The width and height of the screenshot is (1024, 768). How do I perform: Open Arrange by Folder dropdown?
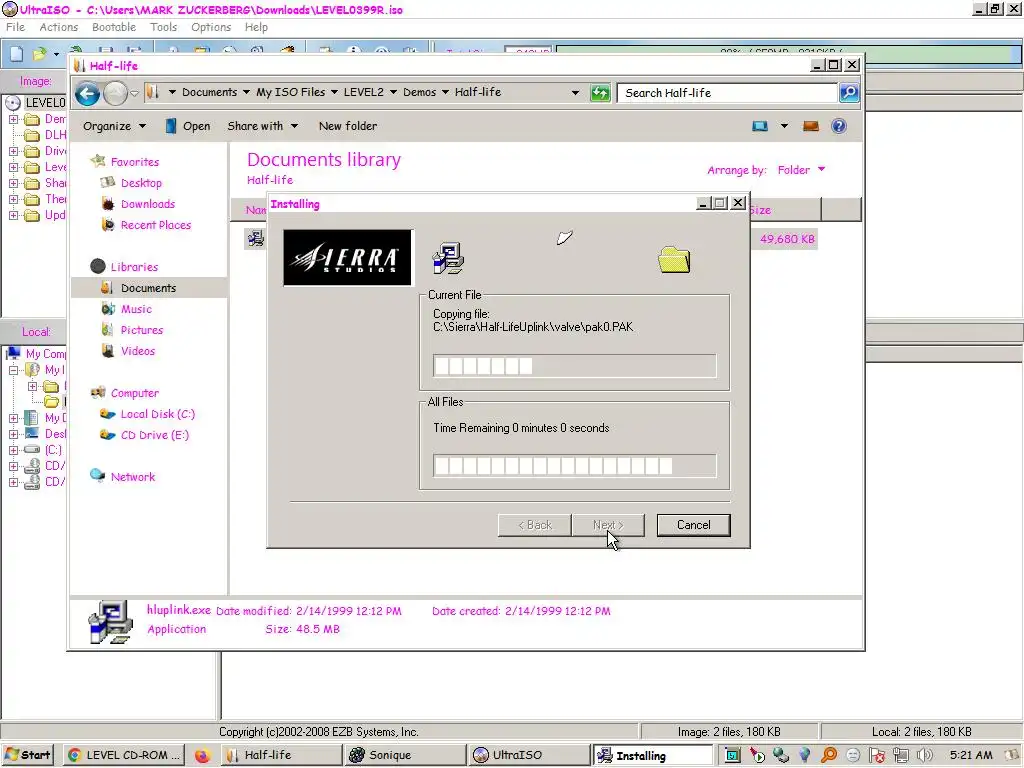point(801,170)
